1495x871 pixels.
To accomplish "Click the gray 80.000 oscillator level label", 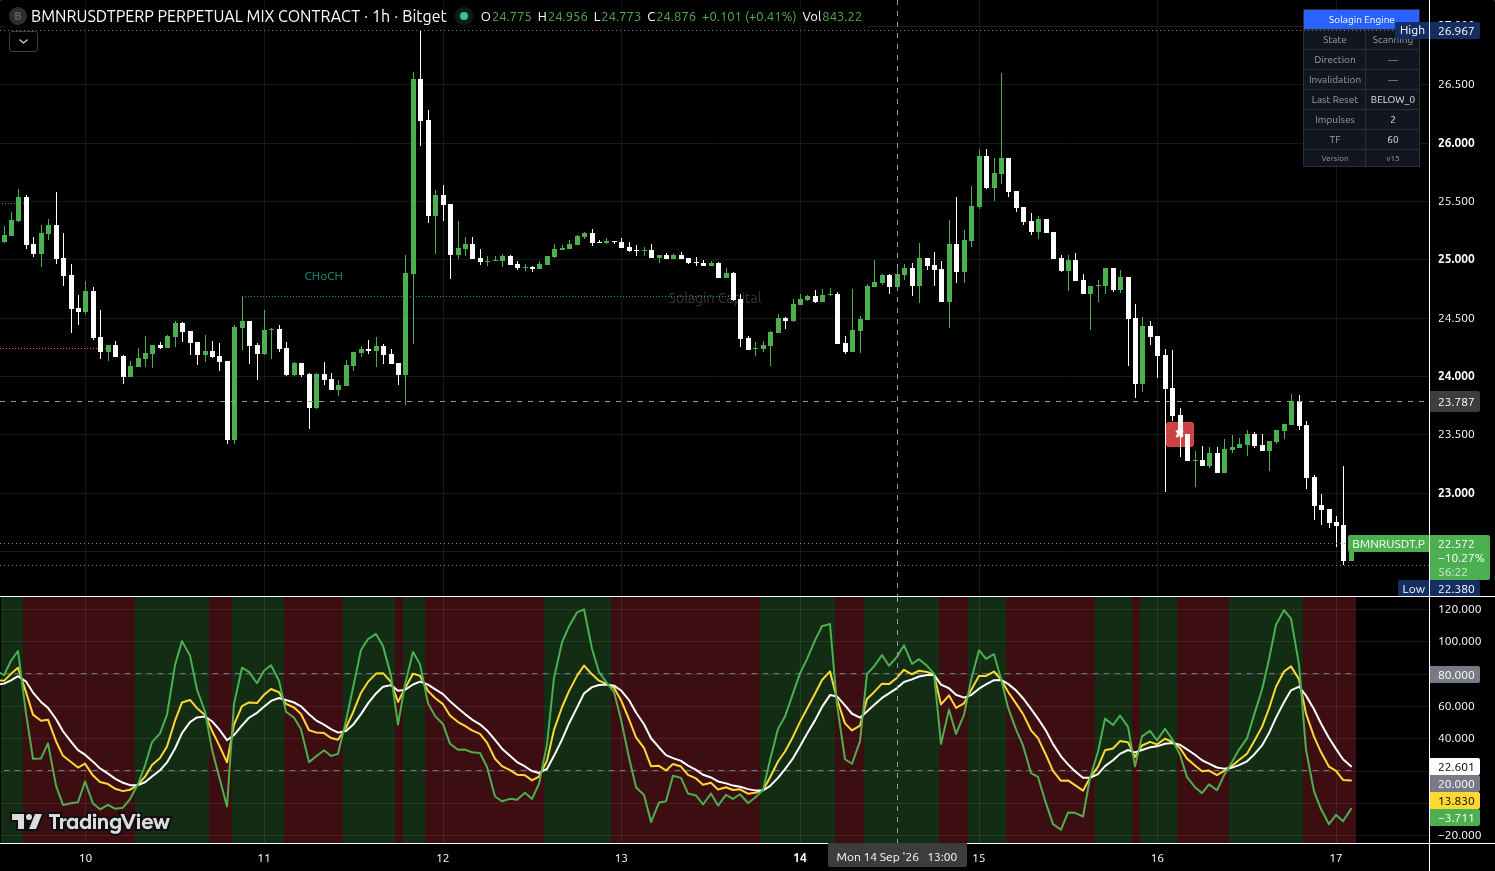I will 1455,675.
